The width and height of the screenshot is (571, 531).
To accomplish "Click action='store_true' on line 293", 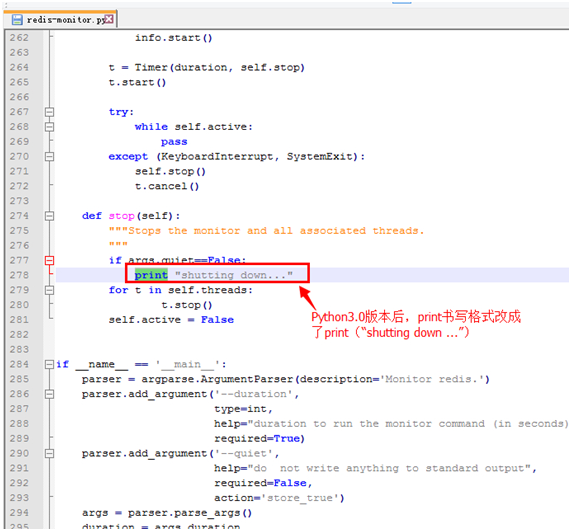I will (277, 498).
